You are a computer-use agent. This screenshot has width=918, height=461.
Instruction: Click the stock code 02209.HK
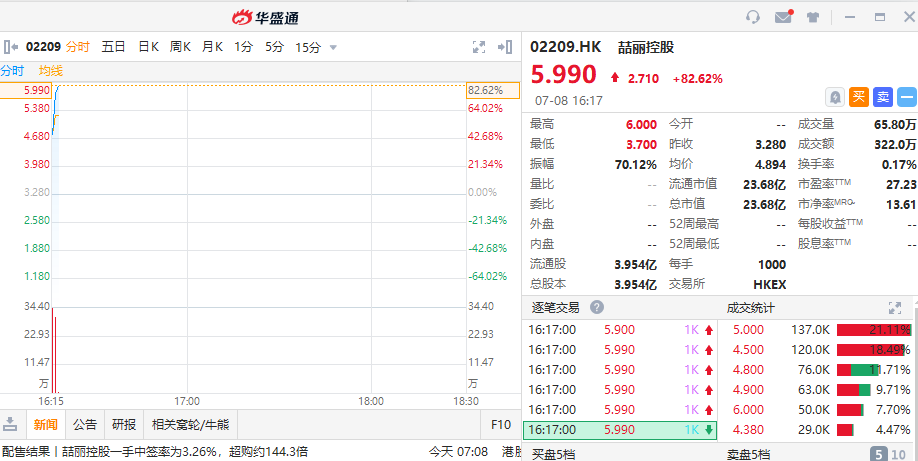(566, 47)
